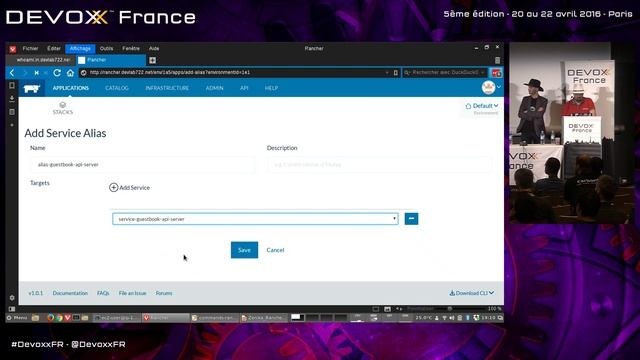The width and height of the screenshot is (640, 360).
Task: Open the taskbar Menu button
Action: [16, 318]
